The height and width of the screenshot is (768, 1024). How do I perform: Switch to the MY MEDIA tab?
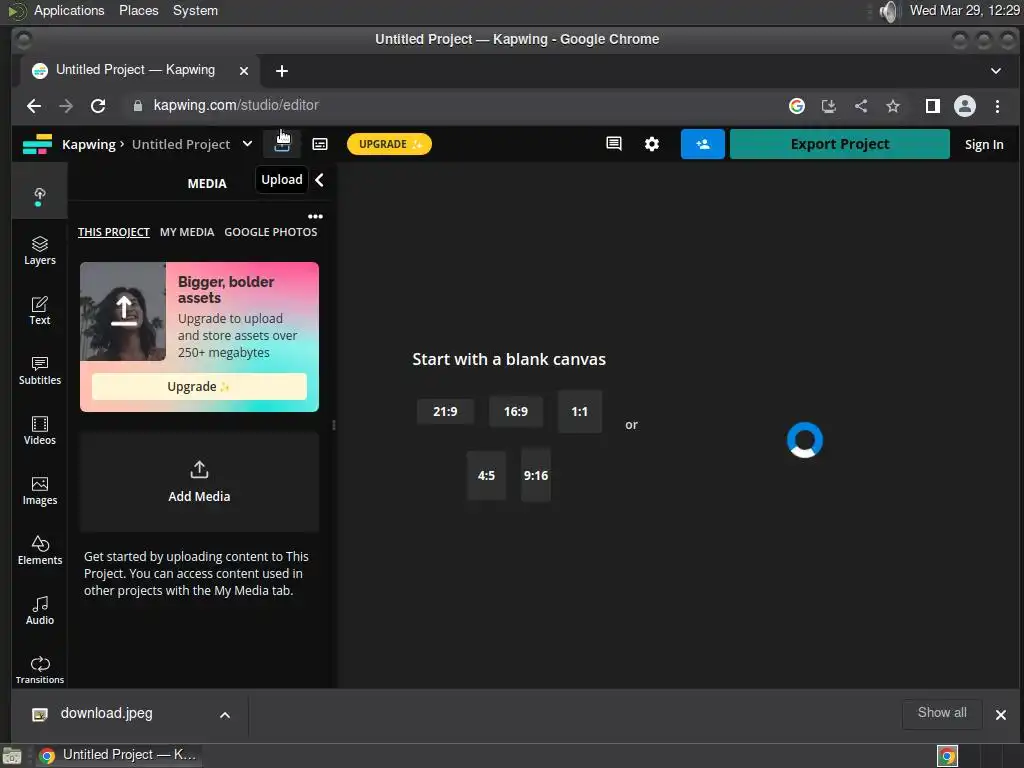click(187, 232)
